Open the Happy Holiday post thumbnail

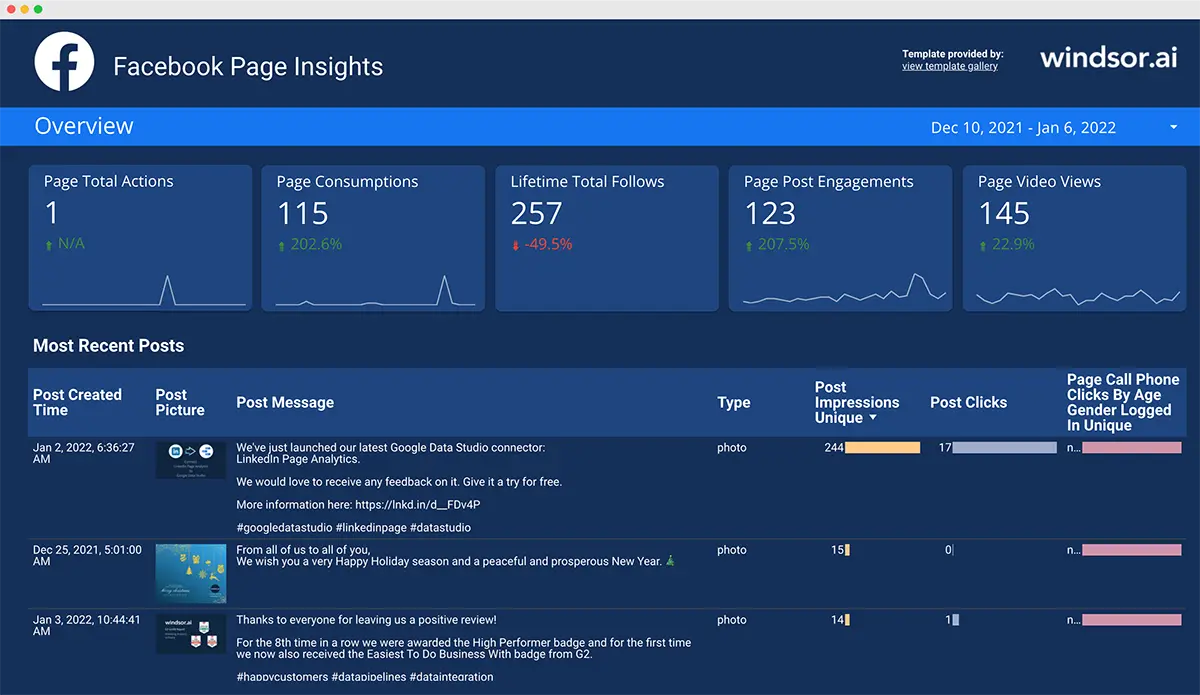point(190,573)
